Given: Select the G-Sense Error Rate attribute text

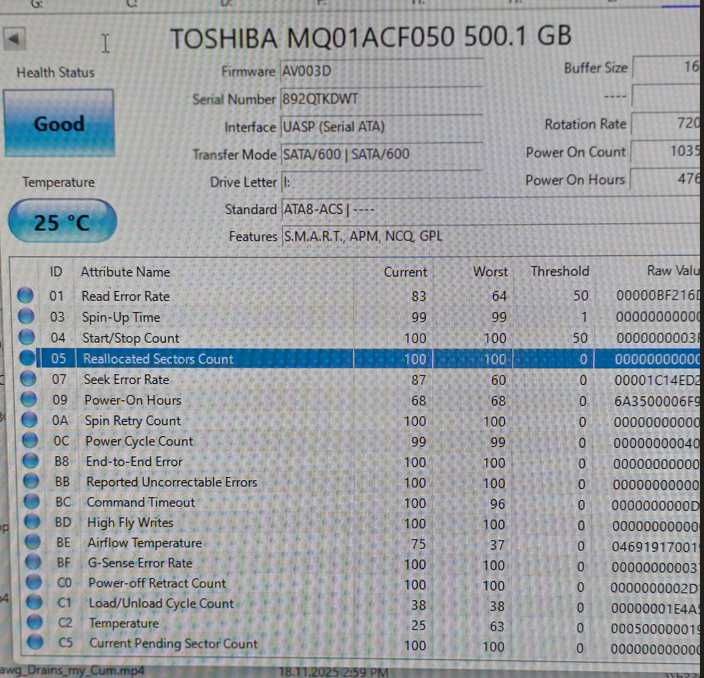Looking at the screenshot, I should click(140, 563).
